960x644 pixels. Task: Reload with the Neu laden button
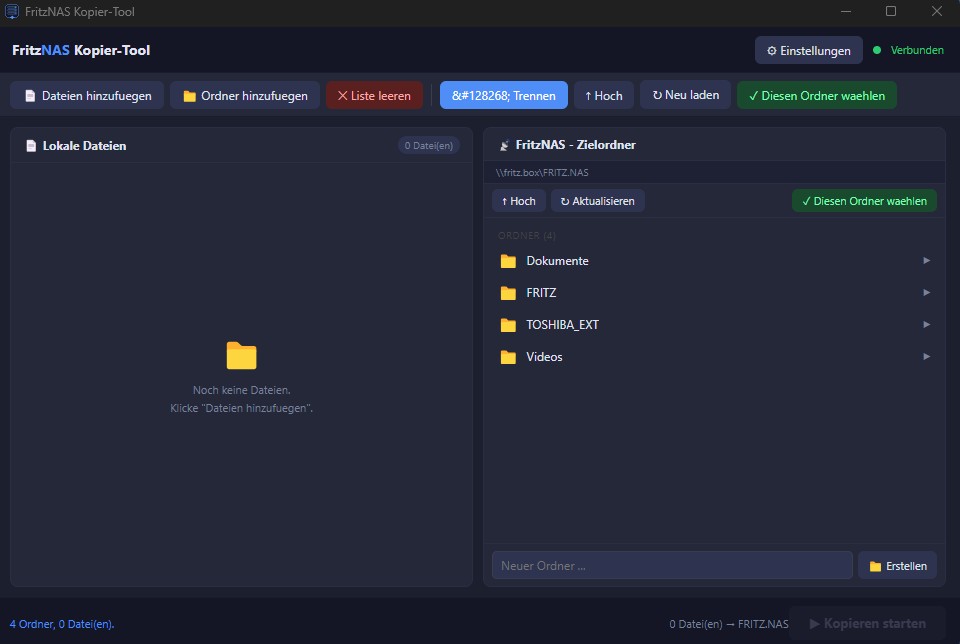click(x=686, y=95)
